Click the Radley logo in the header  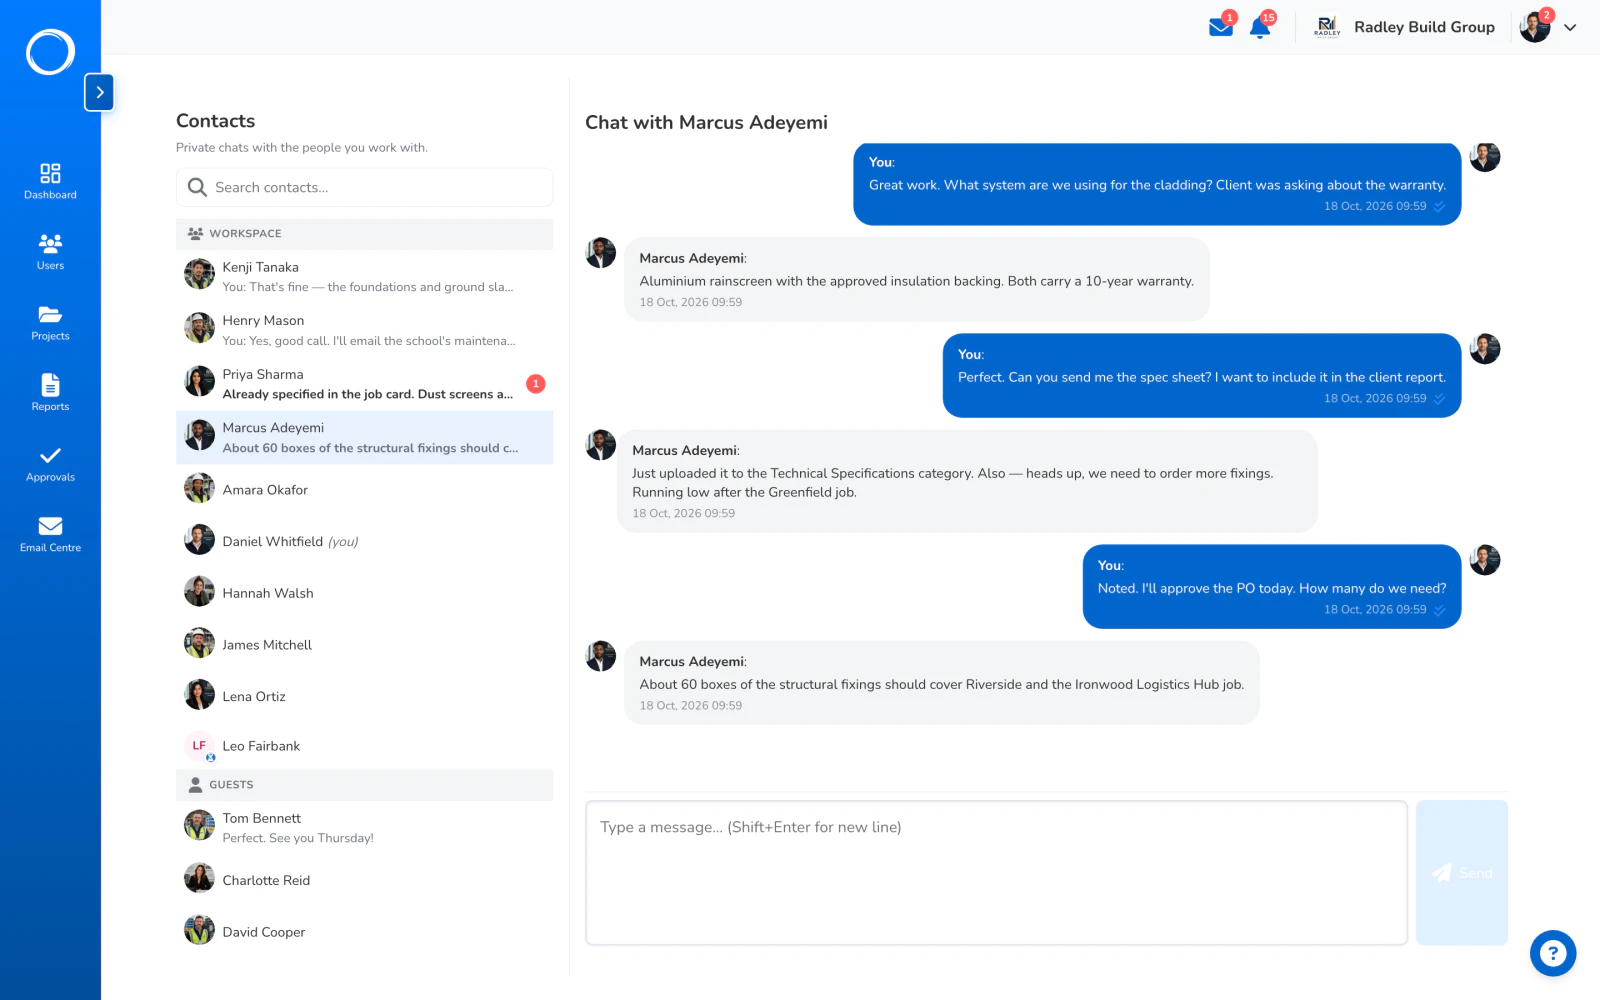pyautogui.click(x=1327, y=27)
